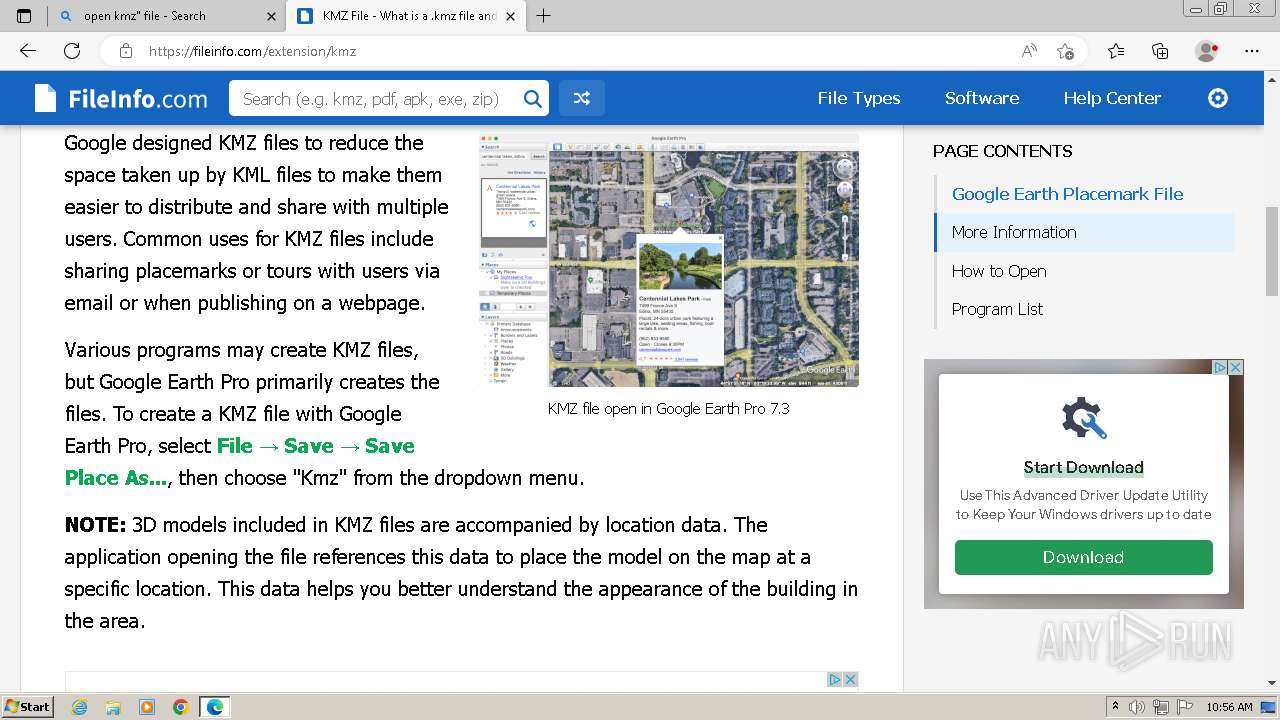Image resolution: width=1280 pixels, height=720 pixels.
Task: Open Windows Media Player from taskbar
Action: click(x=147, y=707)
